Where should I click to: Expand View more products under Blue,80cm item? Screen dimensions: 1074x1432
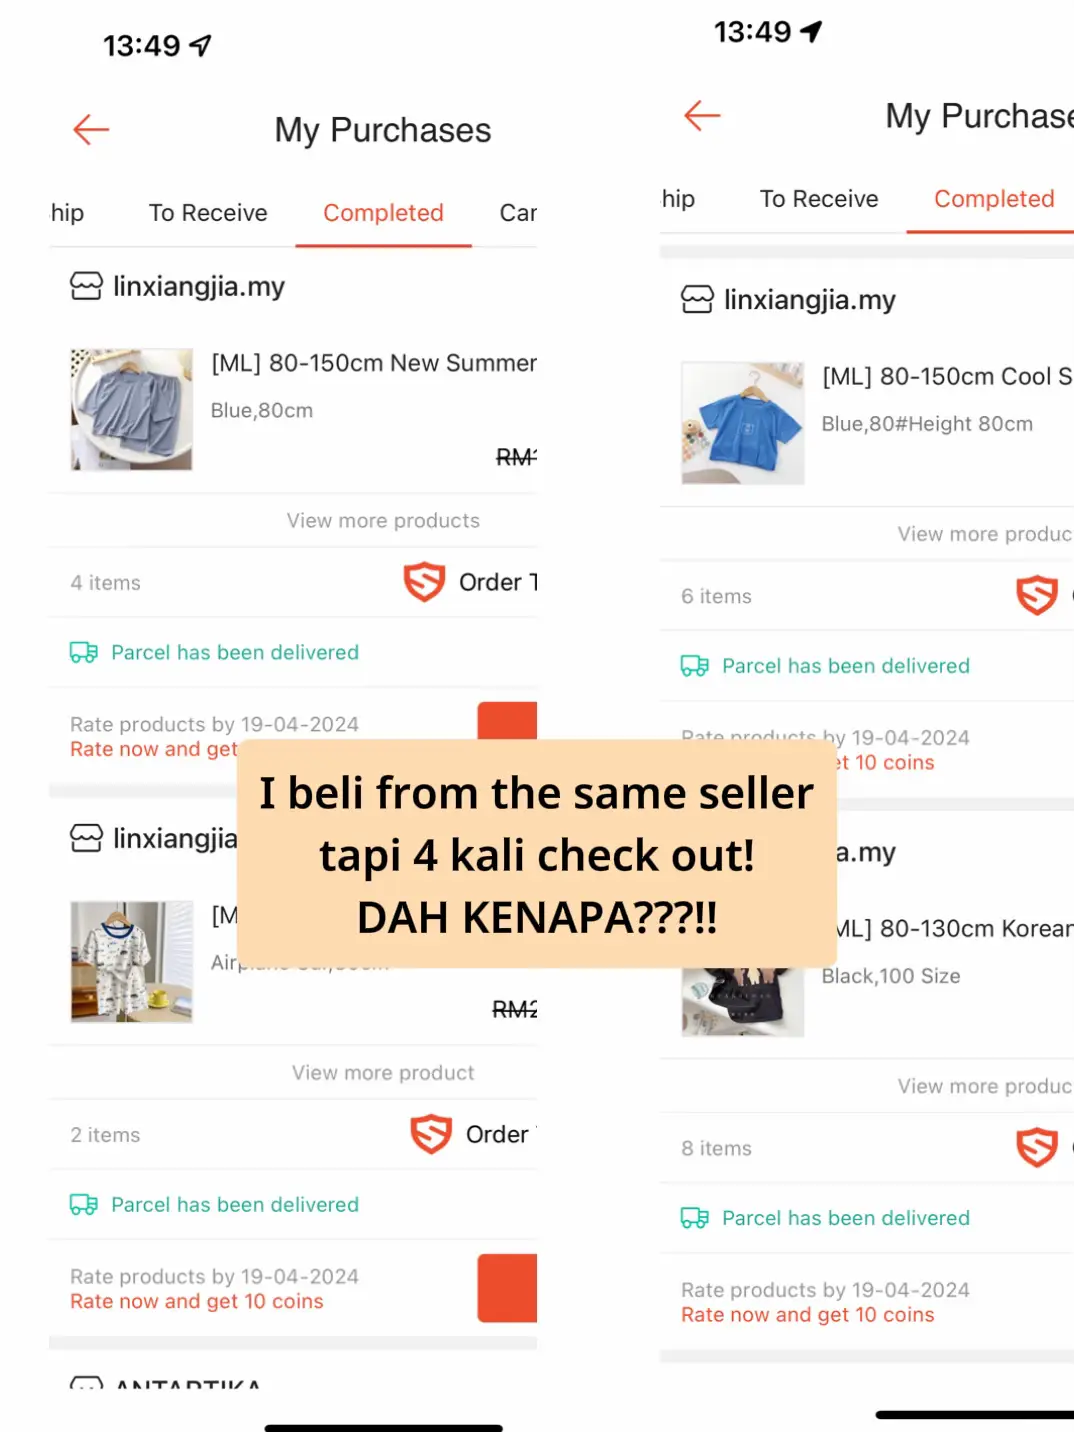tap(383, 521)
